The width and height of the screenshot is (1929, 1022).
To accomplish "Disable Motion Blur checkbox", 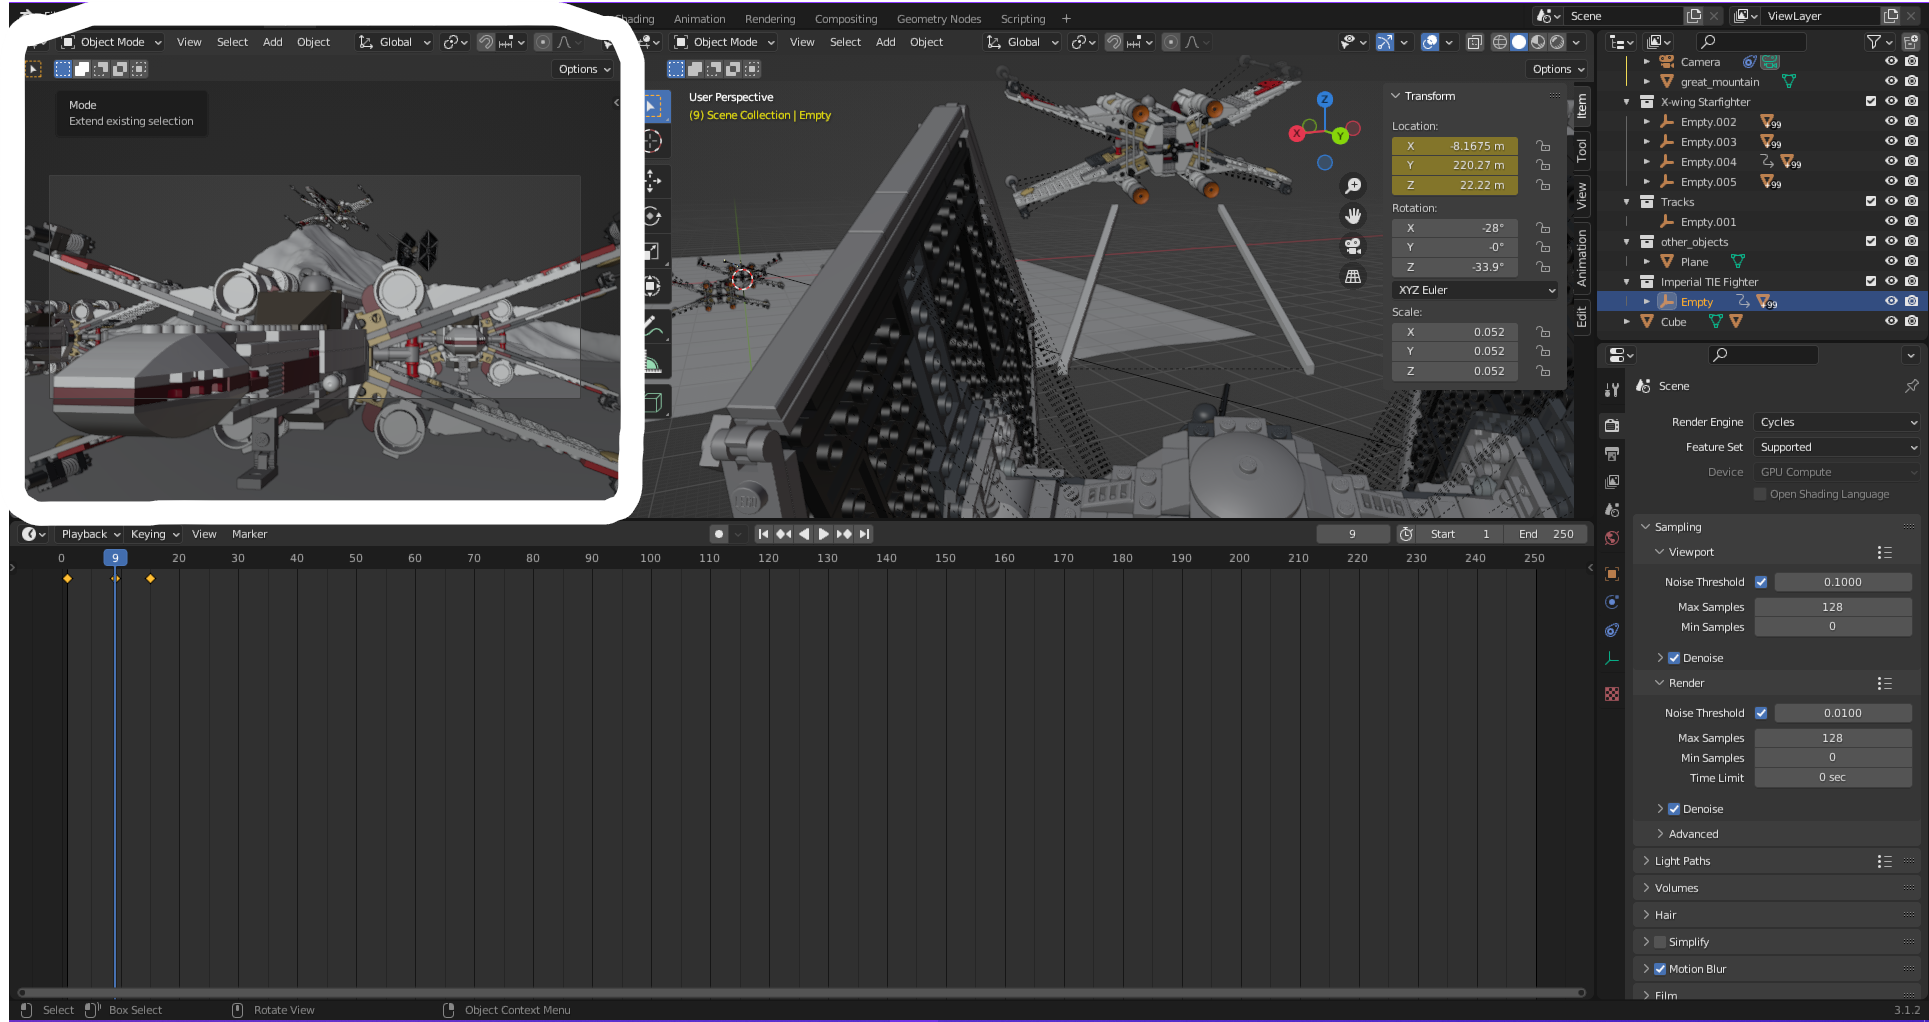I will coord(1660,969).
